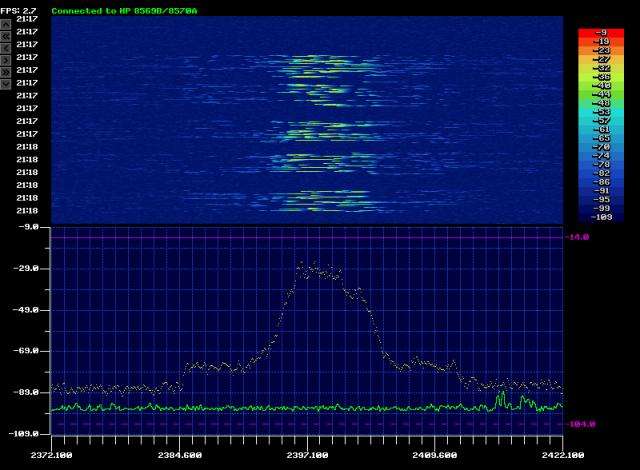Screen dimensions: 640x470
Task: Click the -69.0 amplitude axis label
Action: [x=26, y=351]
